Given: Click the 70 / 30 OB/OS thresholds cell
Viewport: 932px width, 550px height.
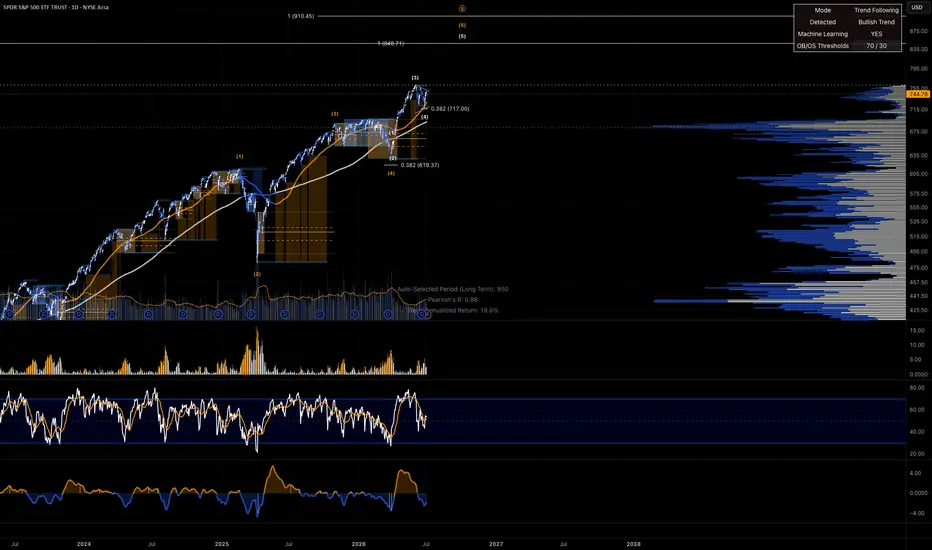Looking at the screenshot, I should (876, 46).
